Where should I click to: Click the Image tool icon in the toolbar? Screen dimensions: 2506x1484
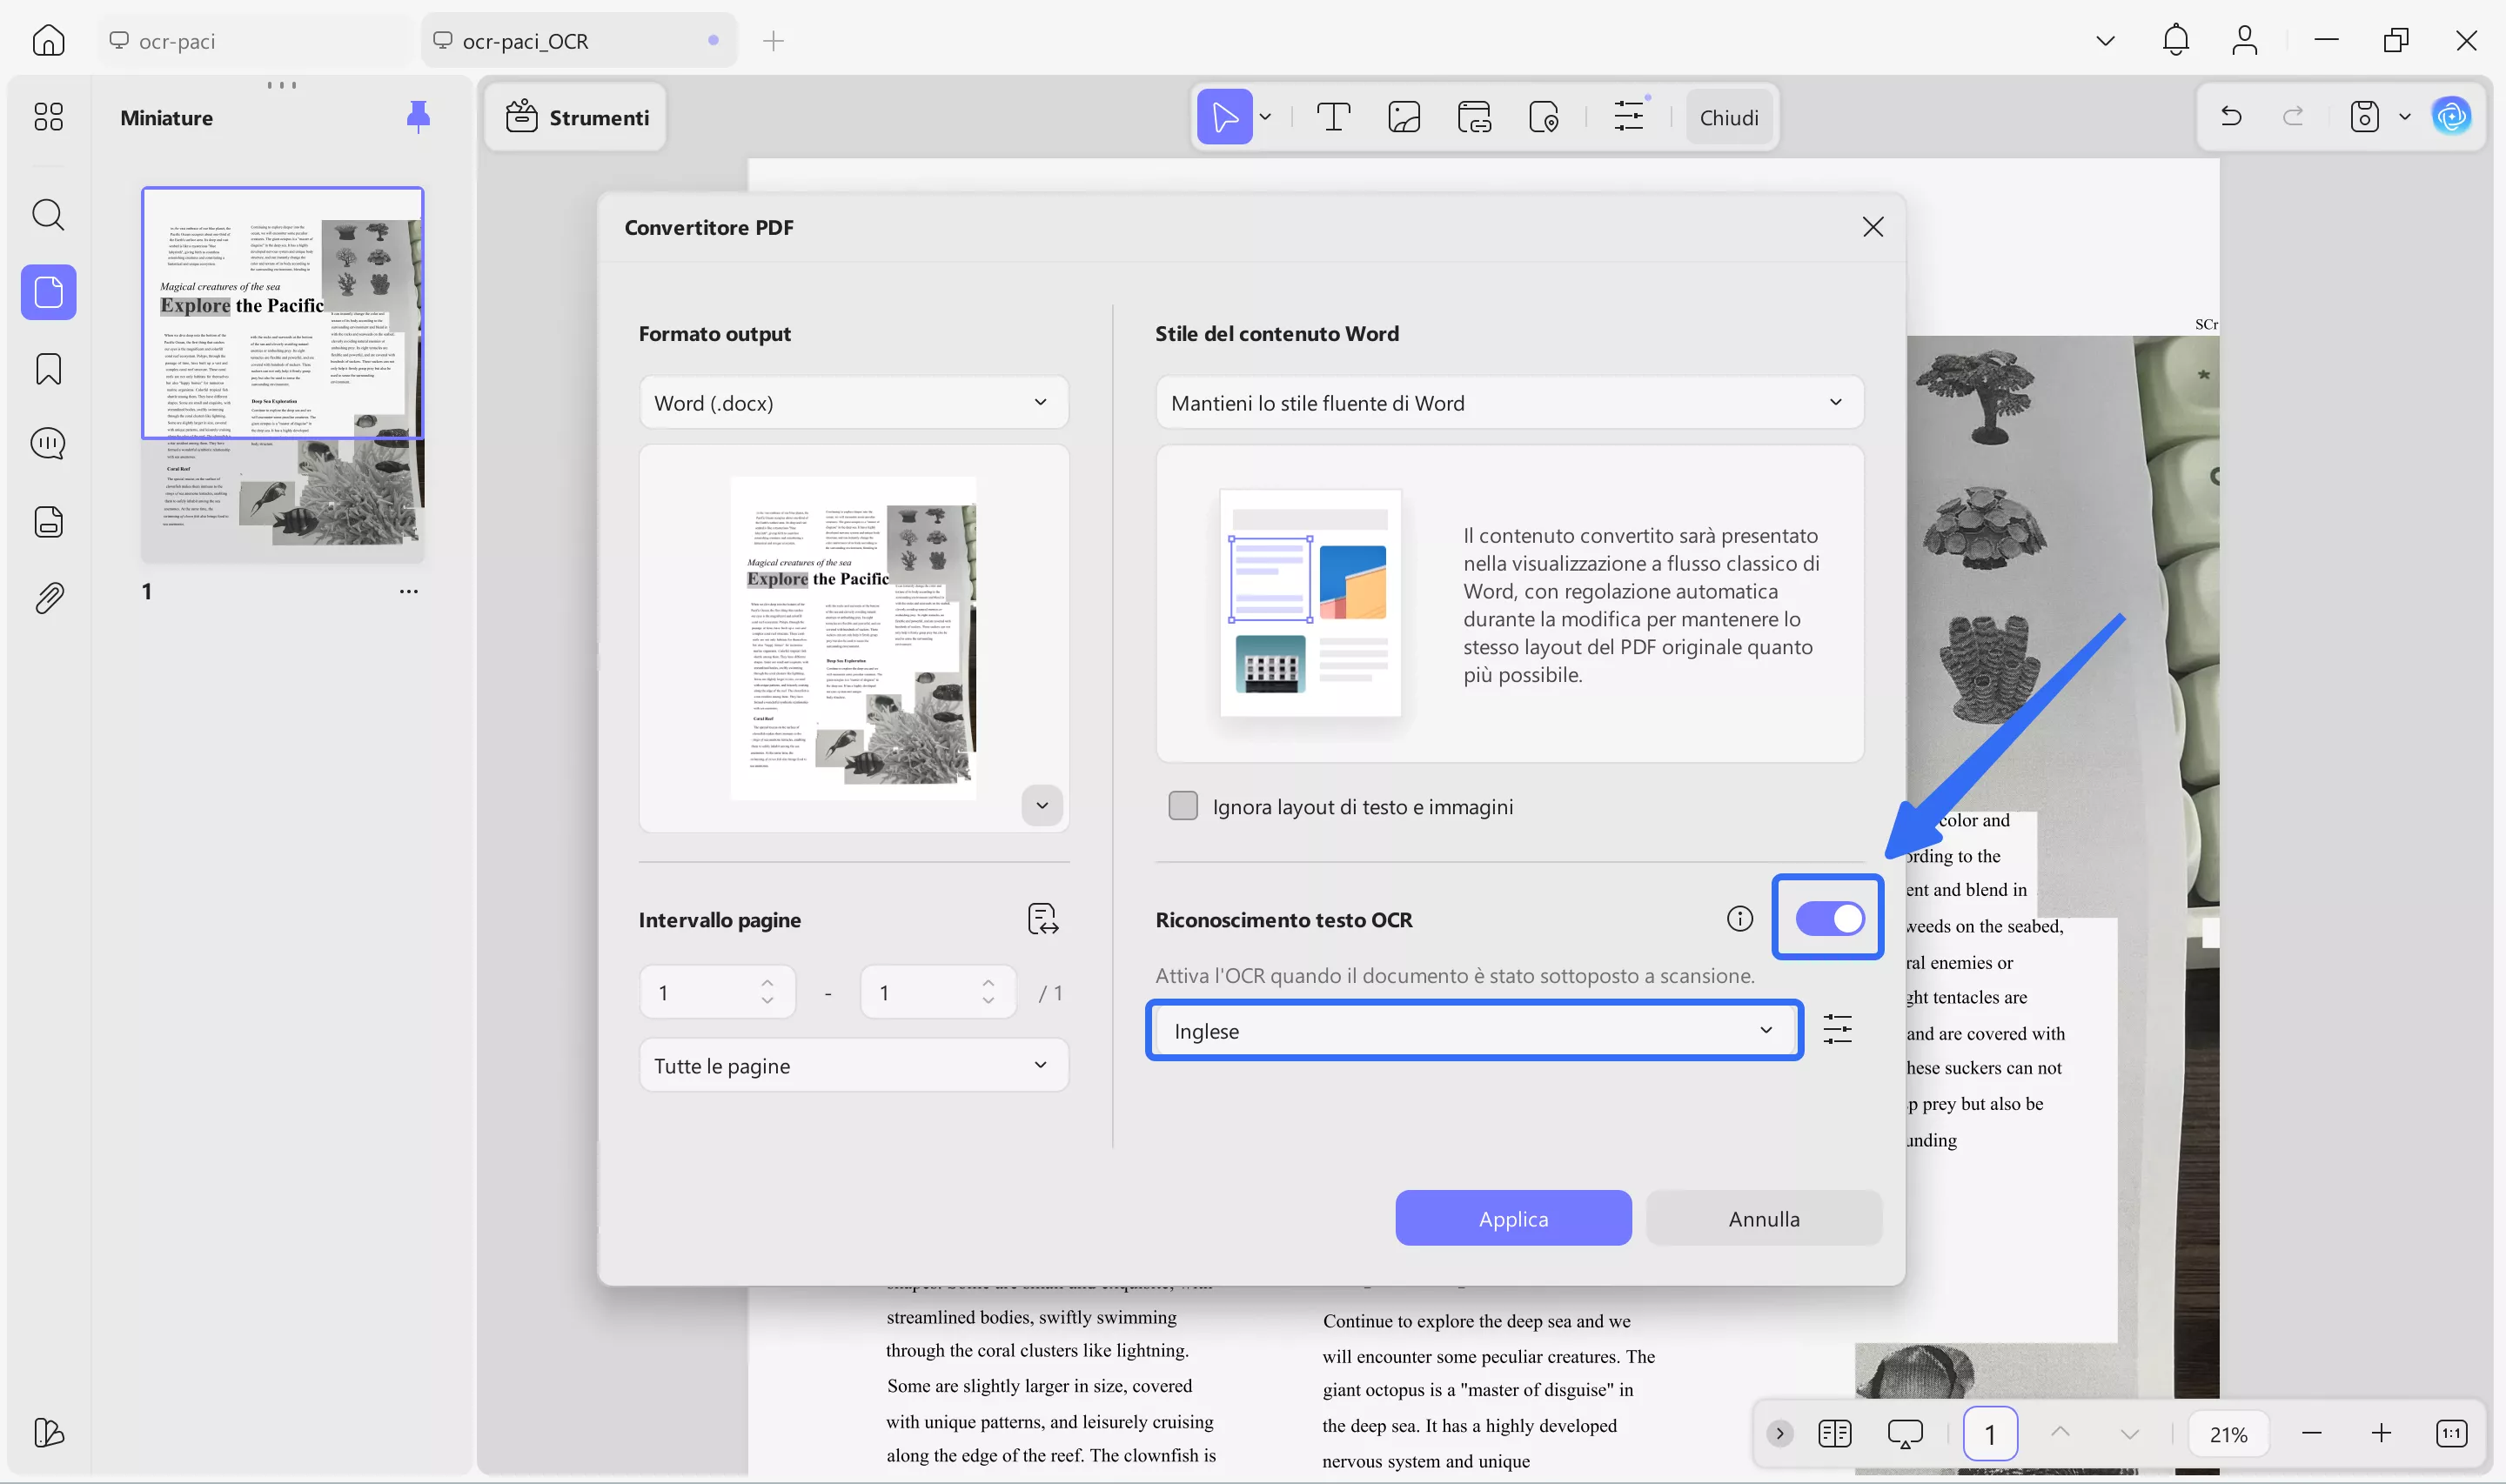point(1403,116)
